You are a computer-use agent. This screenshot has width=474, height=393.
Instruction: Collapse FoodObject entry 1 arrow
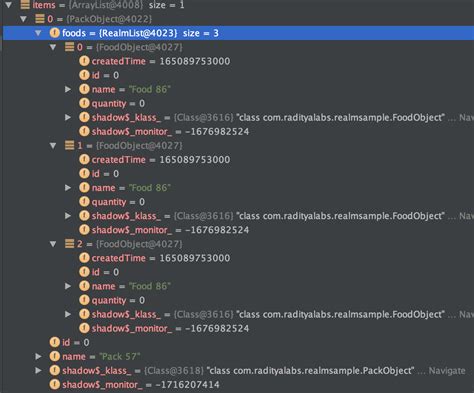click(x=53, y=146)
